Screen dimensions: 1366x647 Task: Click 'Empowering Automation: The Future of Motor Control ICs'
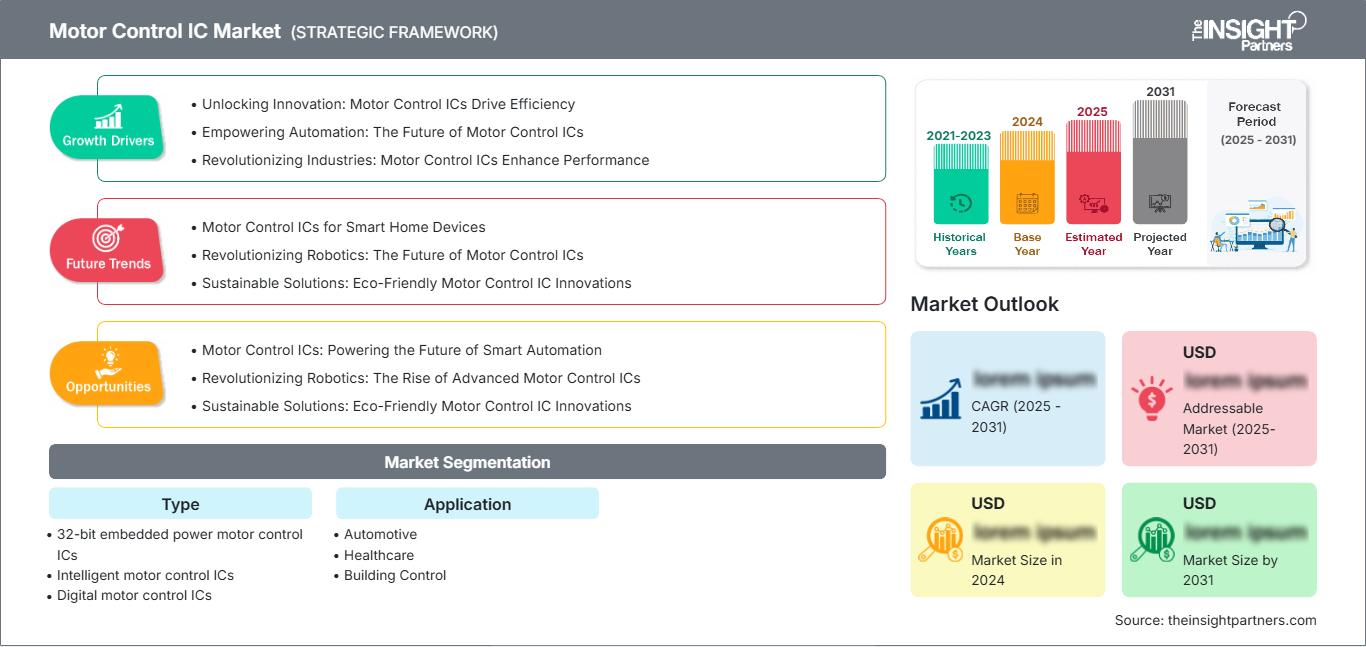tap(392, 132)
